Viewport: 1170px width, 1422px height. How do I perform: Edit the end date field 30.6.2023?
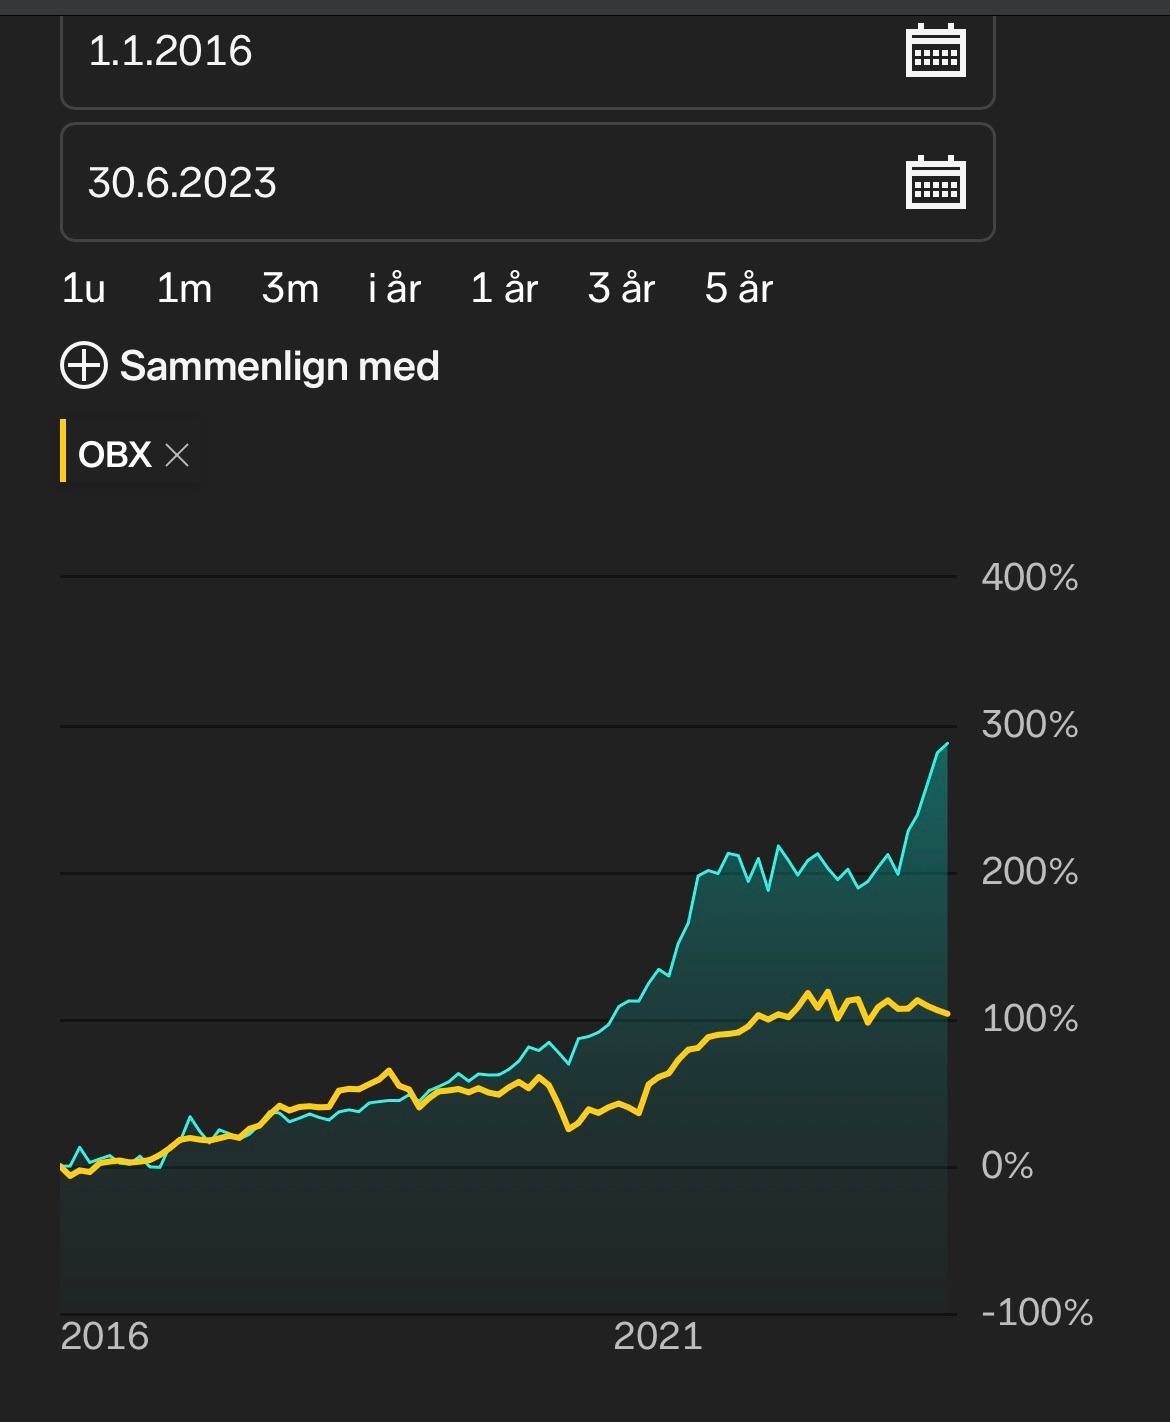click(x=528, y=182)
